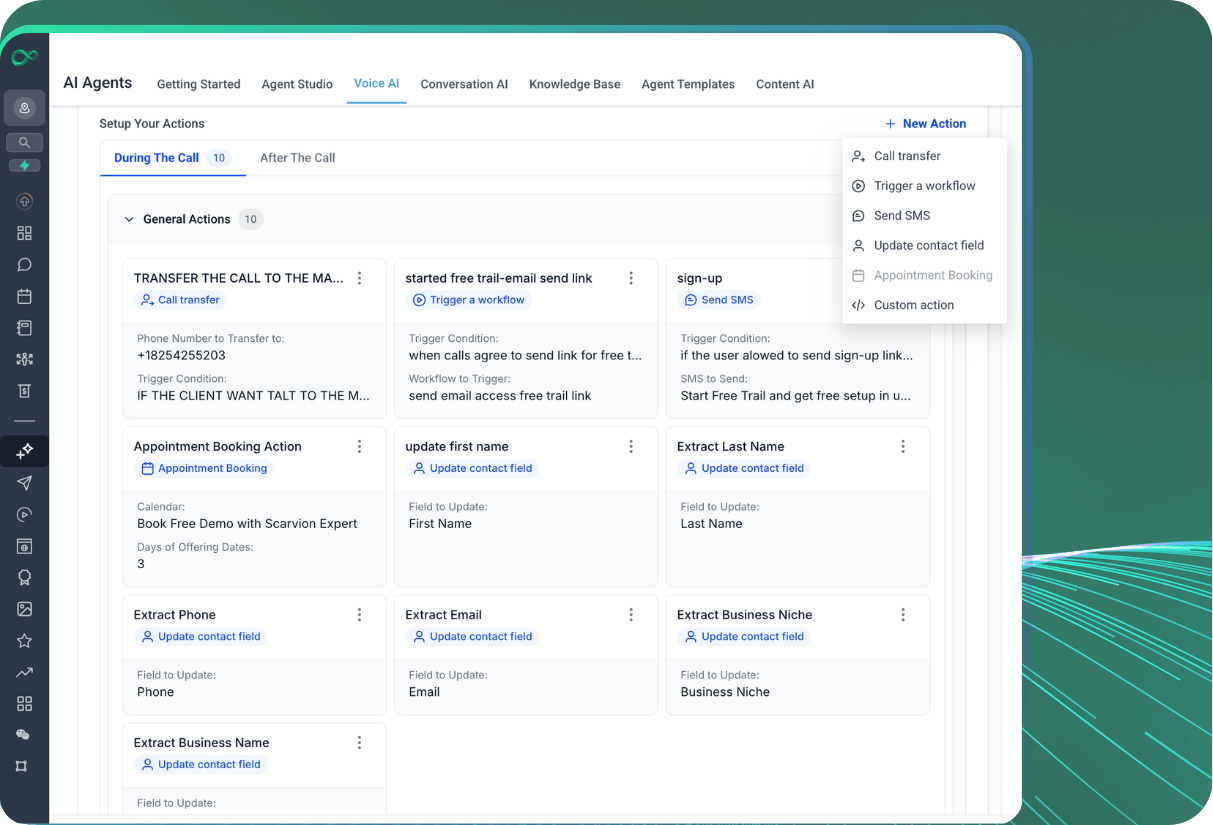Collapse the General Actions section chevron
1213x825 pixels.
(129, 219)
